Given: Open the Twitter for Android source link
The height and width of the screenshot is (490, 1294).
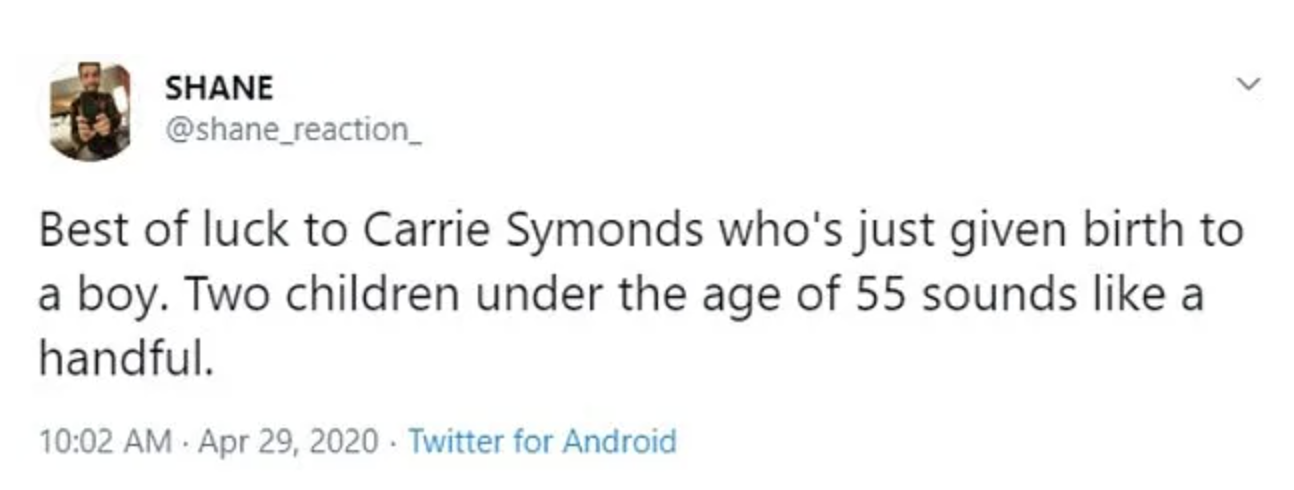Looking at the screenshot, I should tap(543, 440).
